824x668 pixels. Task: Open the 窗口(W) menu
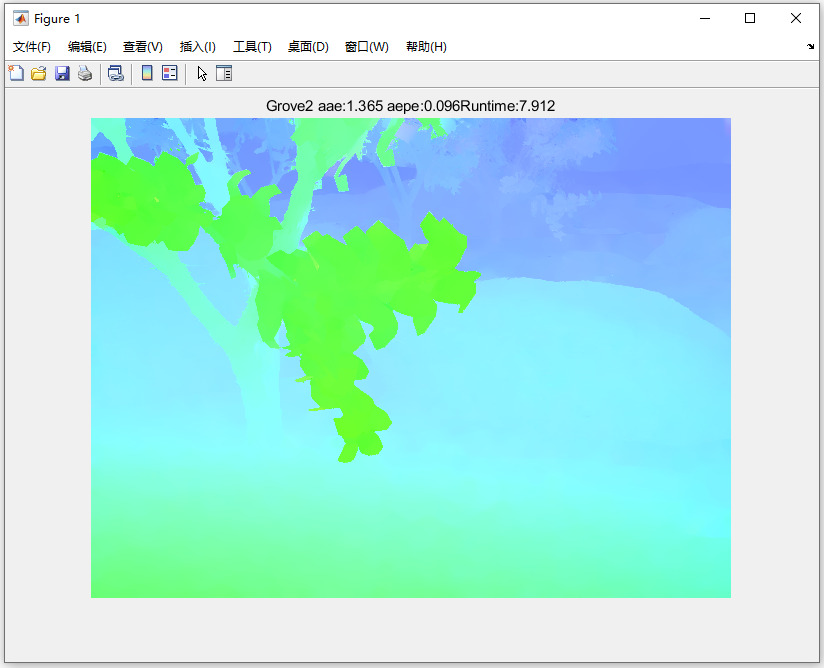(367, 47)
